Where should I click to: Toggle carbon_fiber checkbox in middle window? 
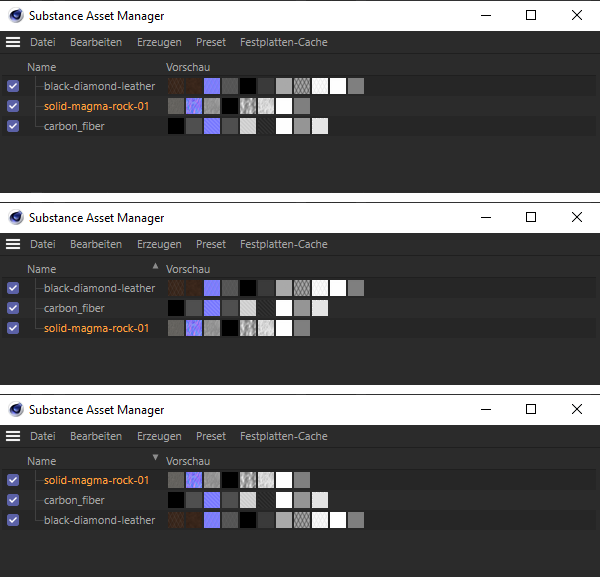coord(13,308)
